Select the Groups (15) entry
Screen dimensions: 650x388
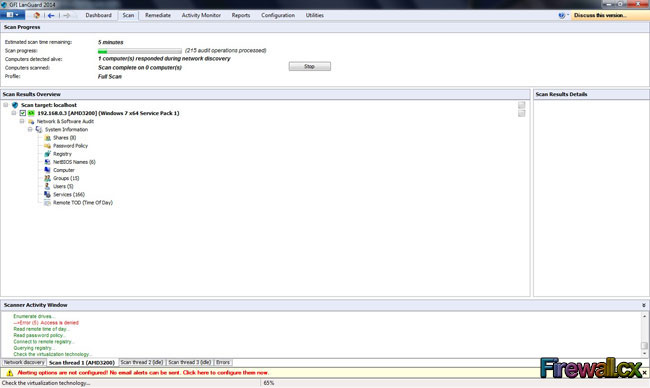66,178
